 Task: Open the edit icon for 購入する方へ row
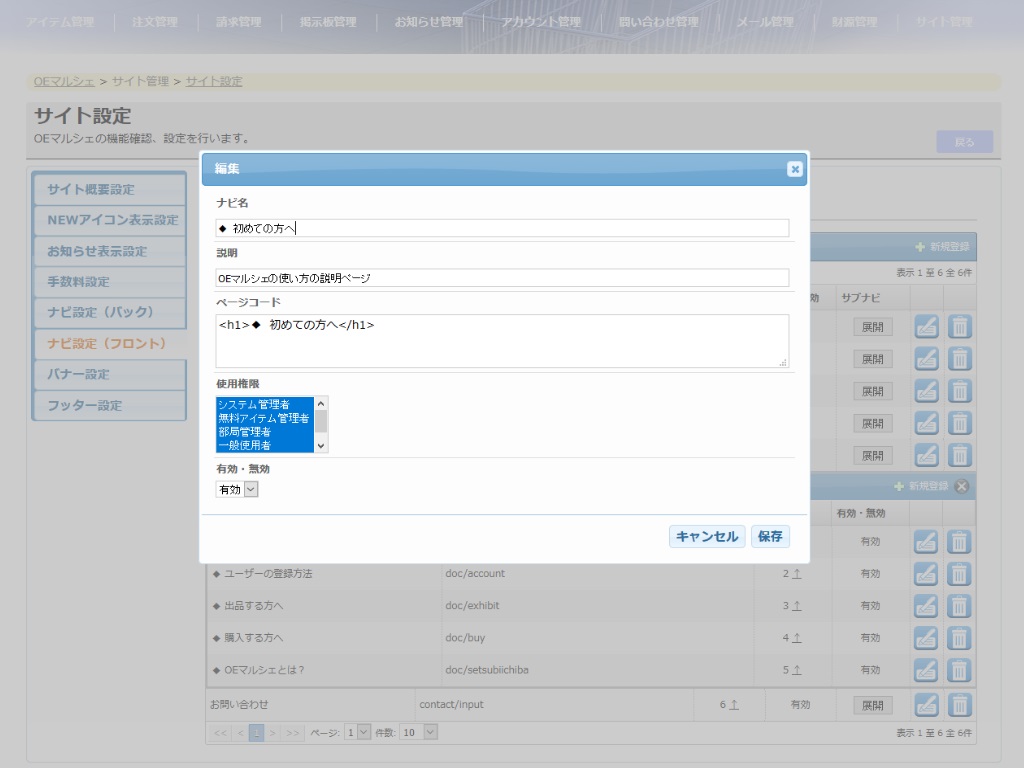pyautogui.click(x=927, y=638)
